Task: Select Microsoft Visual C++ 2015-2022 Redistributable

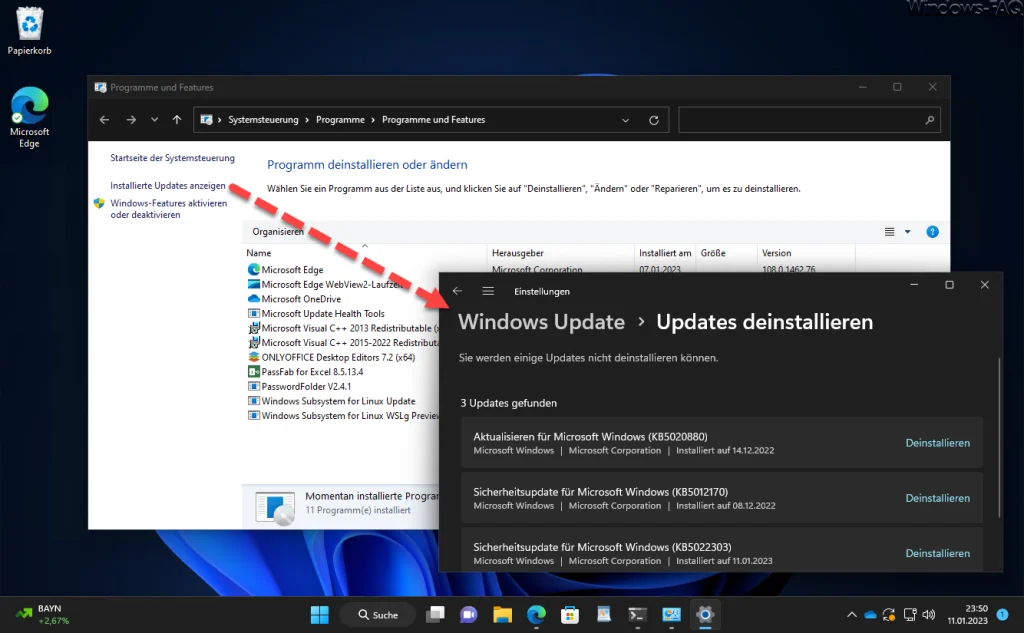Action: point(344,342)
